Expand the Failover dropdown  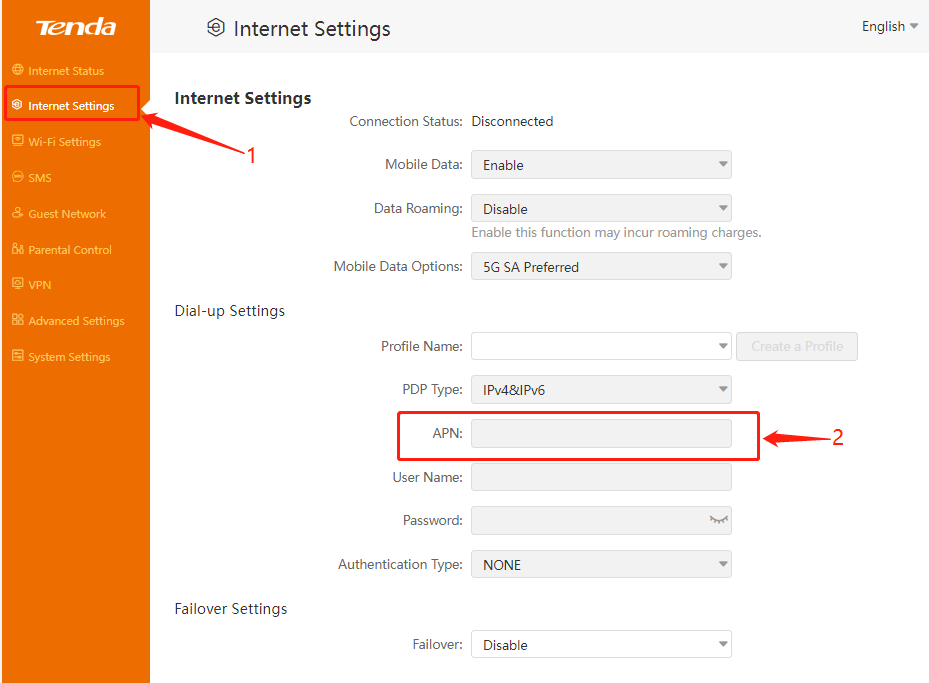click(601, 645)
